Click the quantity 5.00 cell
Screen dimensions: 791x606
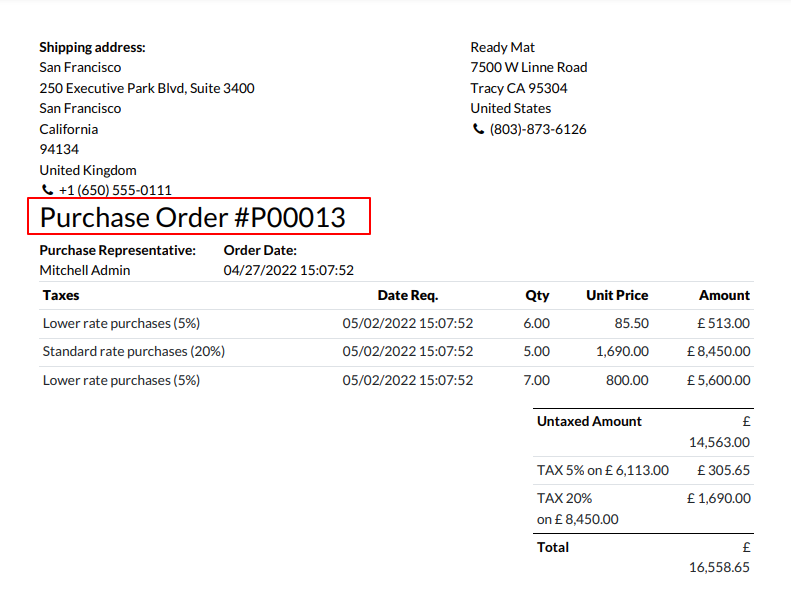pos(536,351)
